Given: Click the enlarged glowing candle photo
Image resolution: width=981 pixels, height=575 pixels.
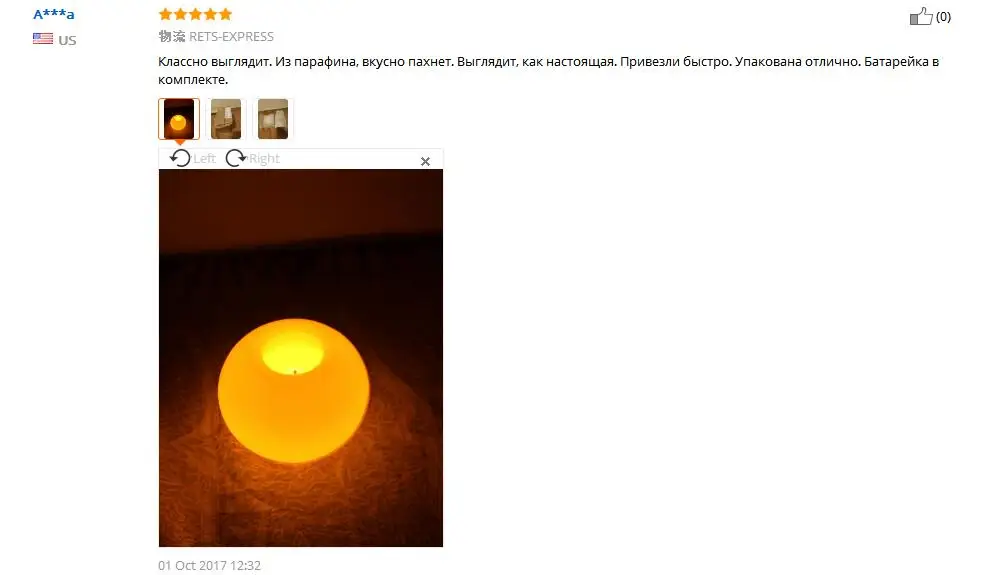Looking at the screenshot, I should [301, 358].
